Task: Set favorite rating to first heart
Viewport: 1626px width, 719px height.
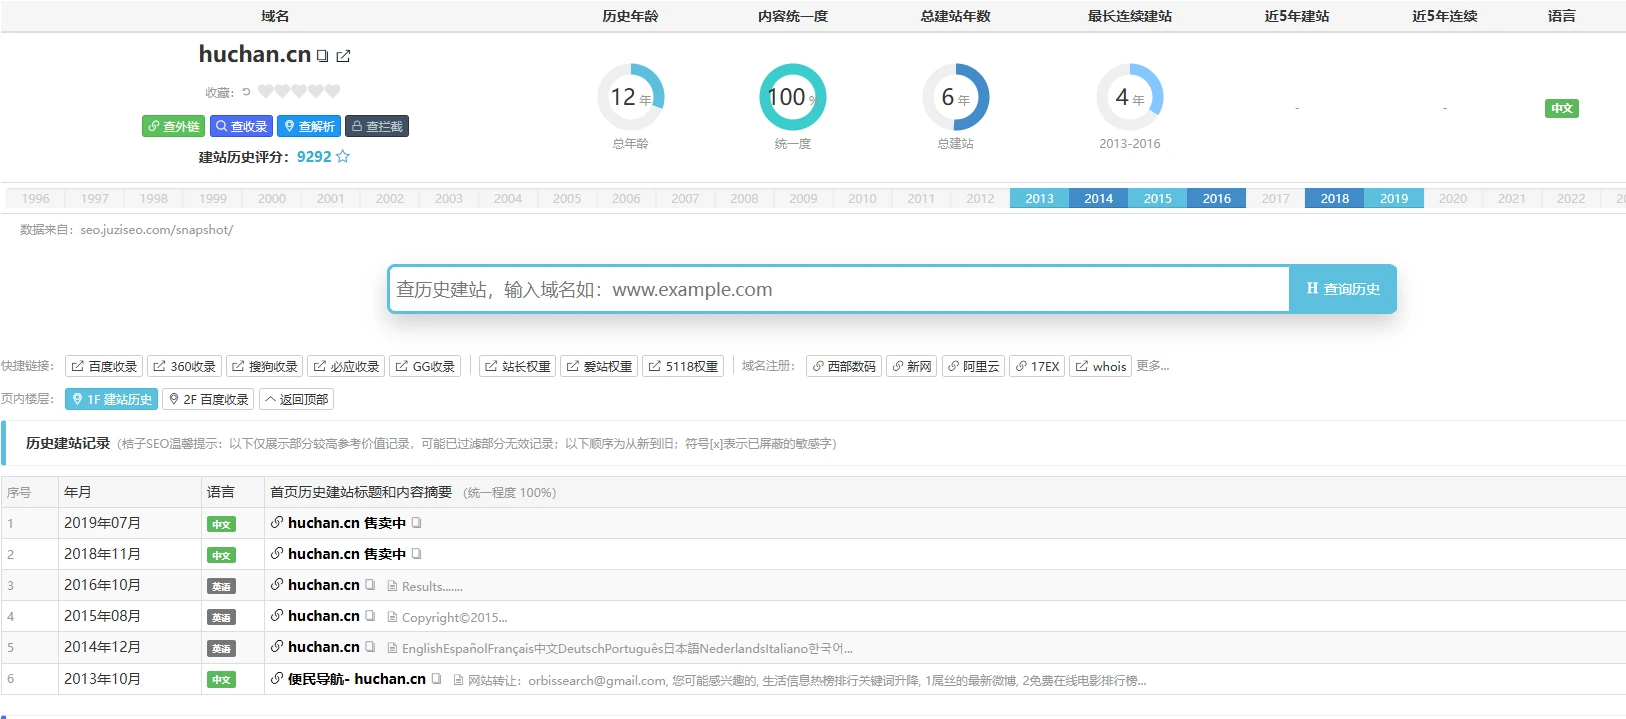Action: [x=265, y=92]
